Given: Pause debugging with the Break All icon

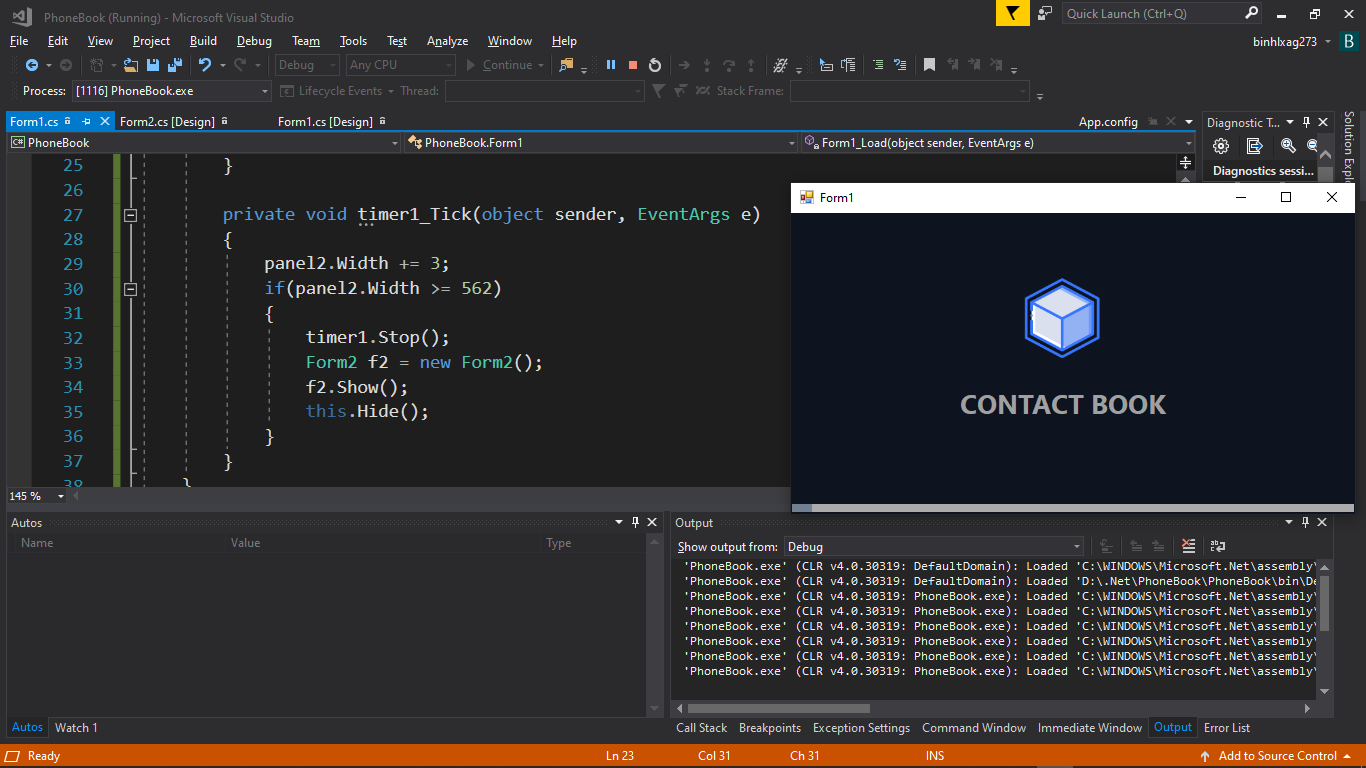Looking at the screenshot, I should pos(611,65).
